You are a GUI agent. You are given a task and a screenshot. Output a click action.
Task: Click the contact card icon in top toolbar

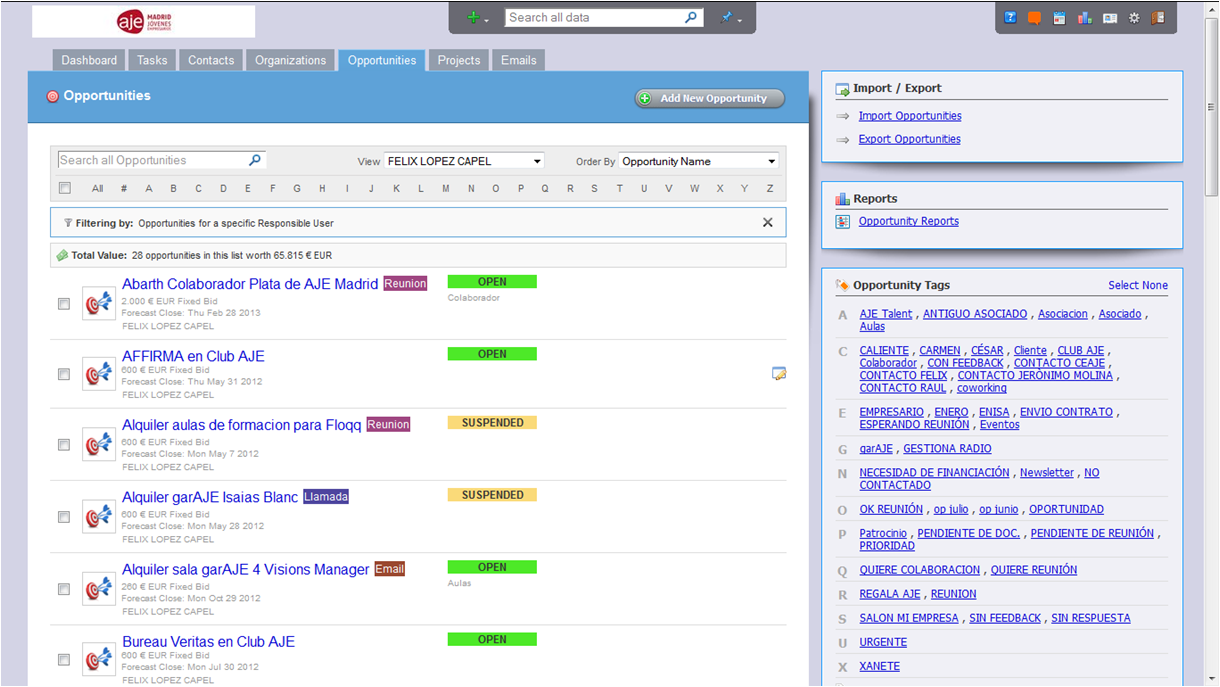pyautogui.click(x=1109, y=18)
